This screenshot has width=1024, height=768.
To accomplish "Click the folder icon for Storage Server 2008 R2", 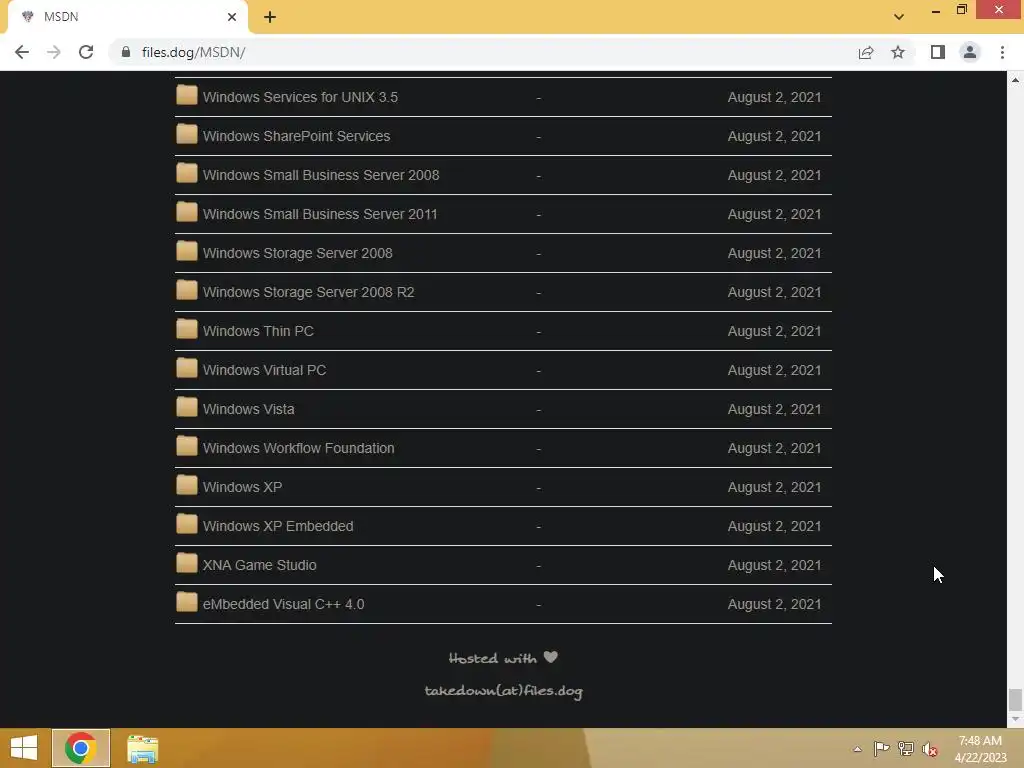I will (187, 291).
